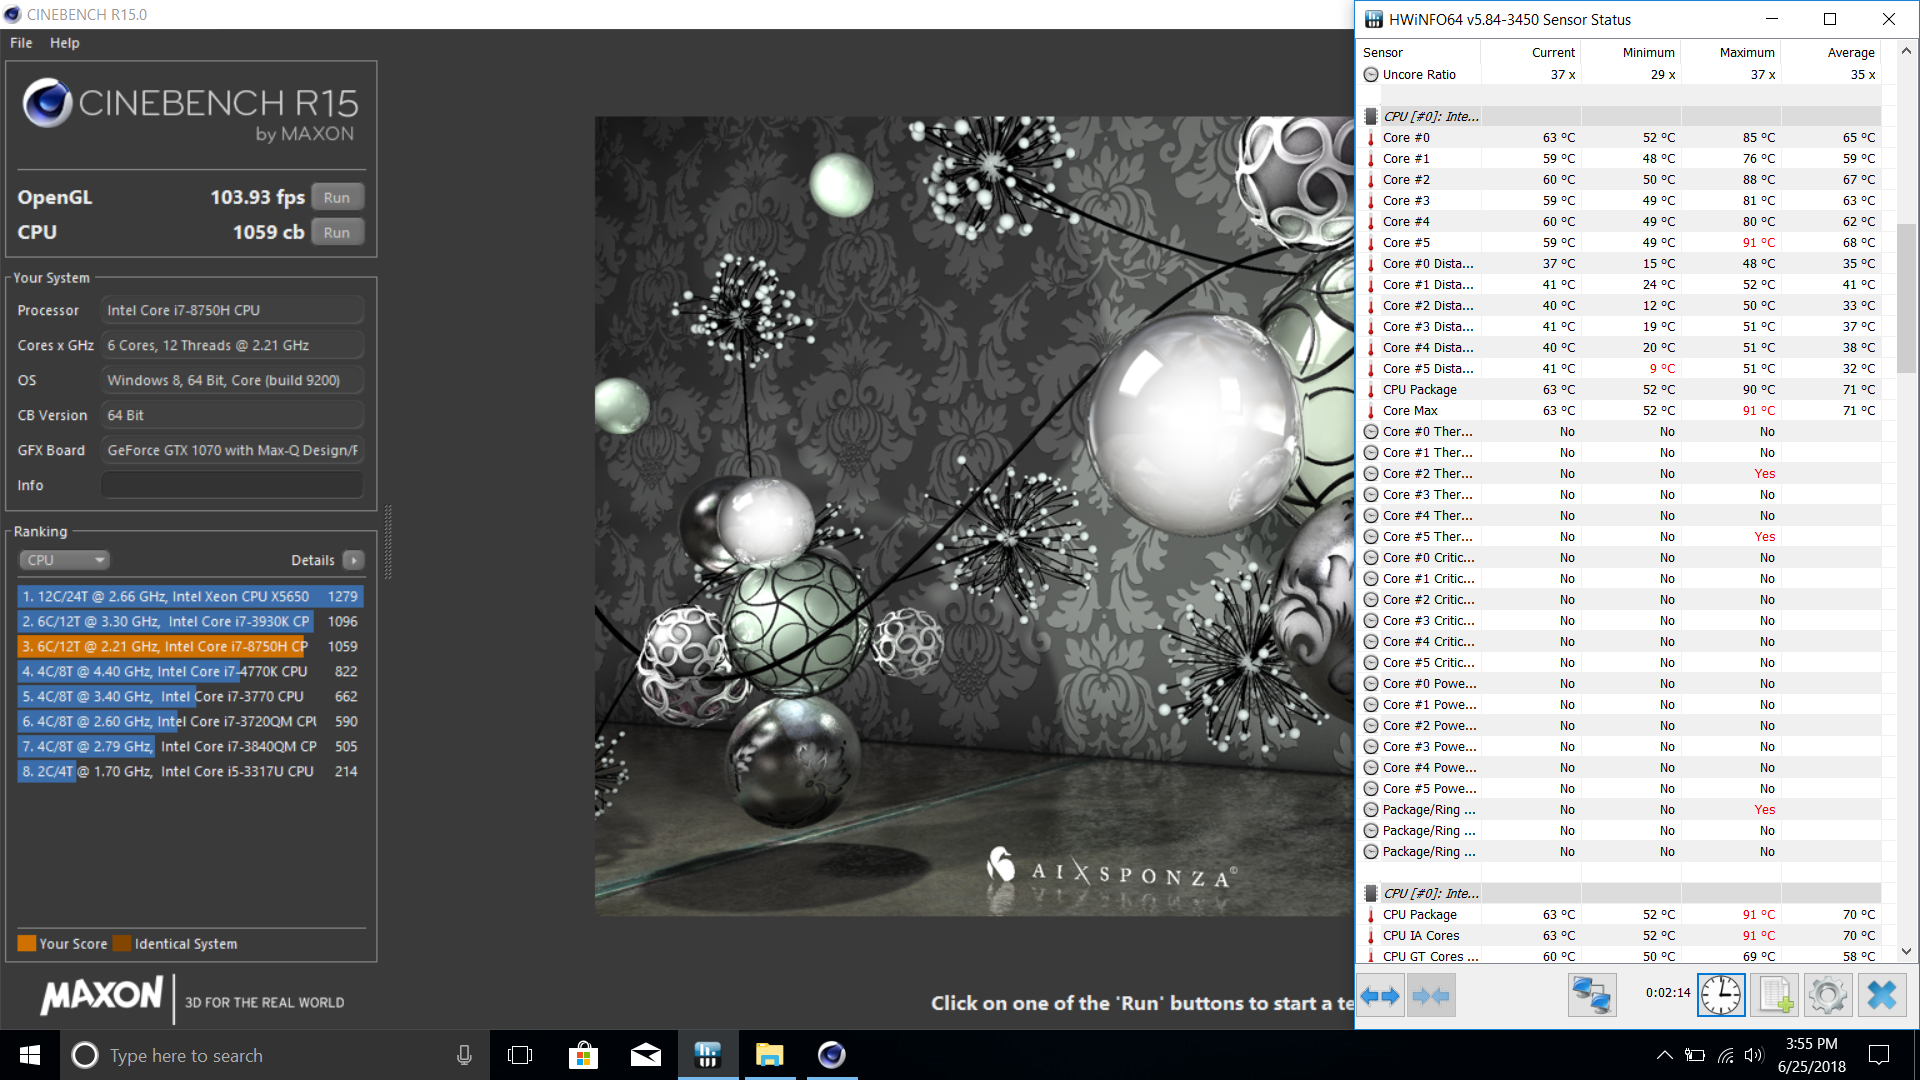1920x1080 pixels.
Task: Select highlighted ranking entry i7-8750H 1059
Action: pyautogui.click(x=190, y=647)
